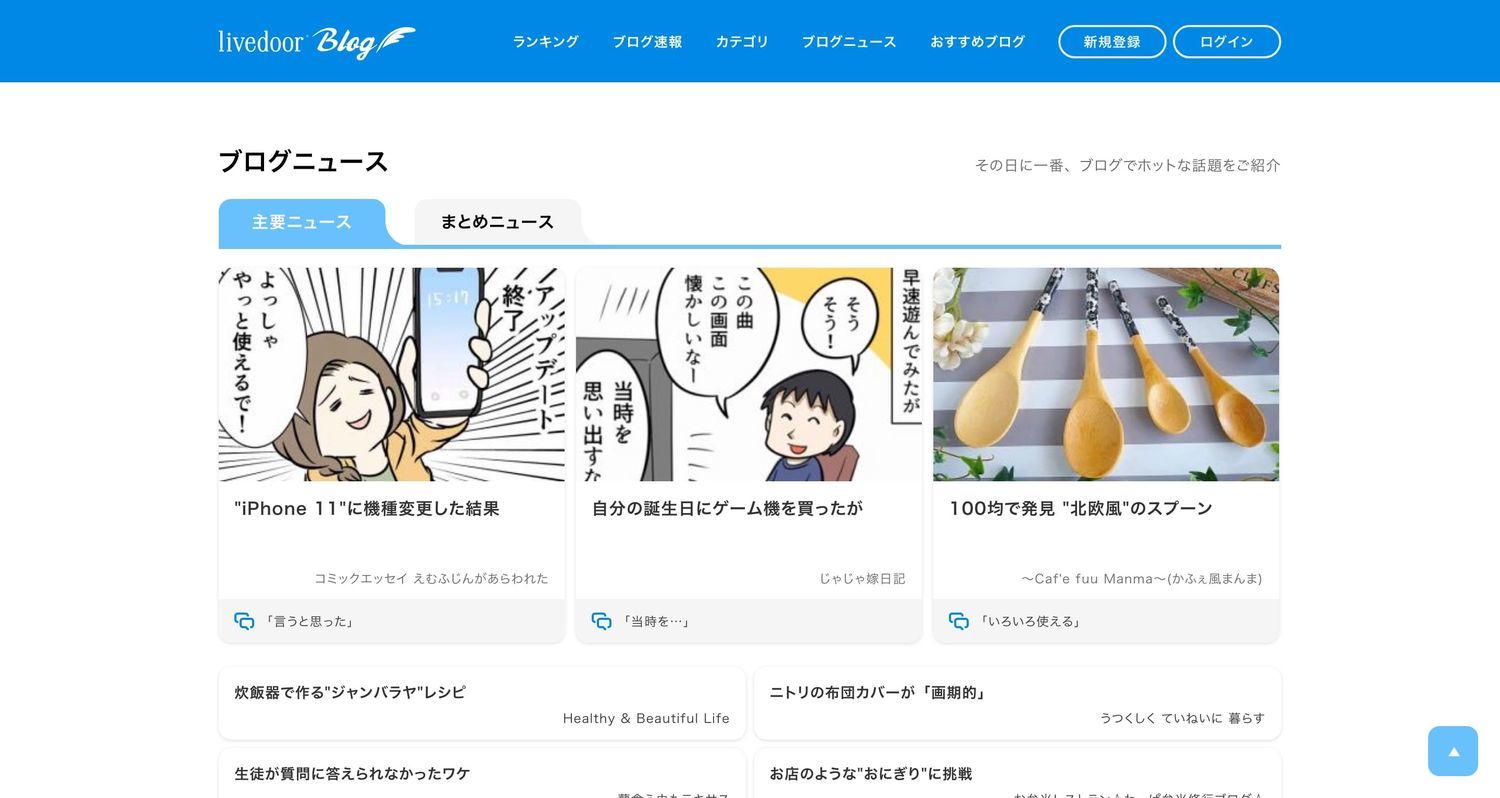The width and height of the screenshot is (1500, 798).
Task: Open the おすすめブログ menu item
Action: coord(977,42)
